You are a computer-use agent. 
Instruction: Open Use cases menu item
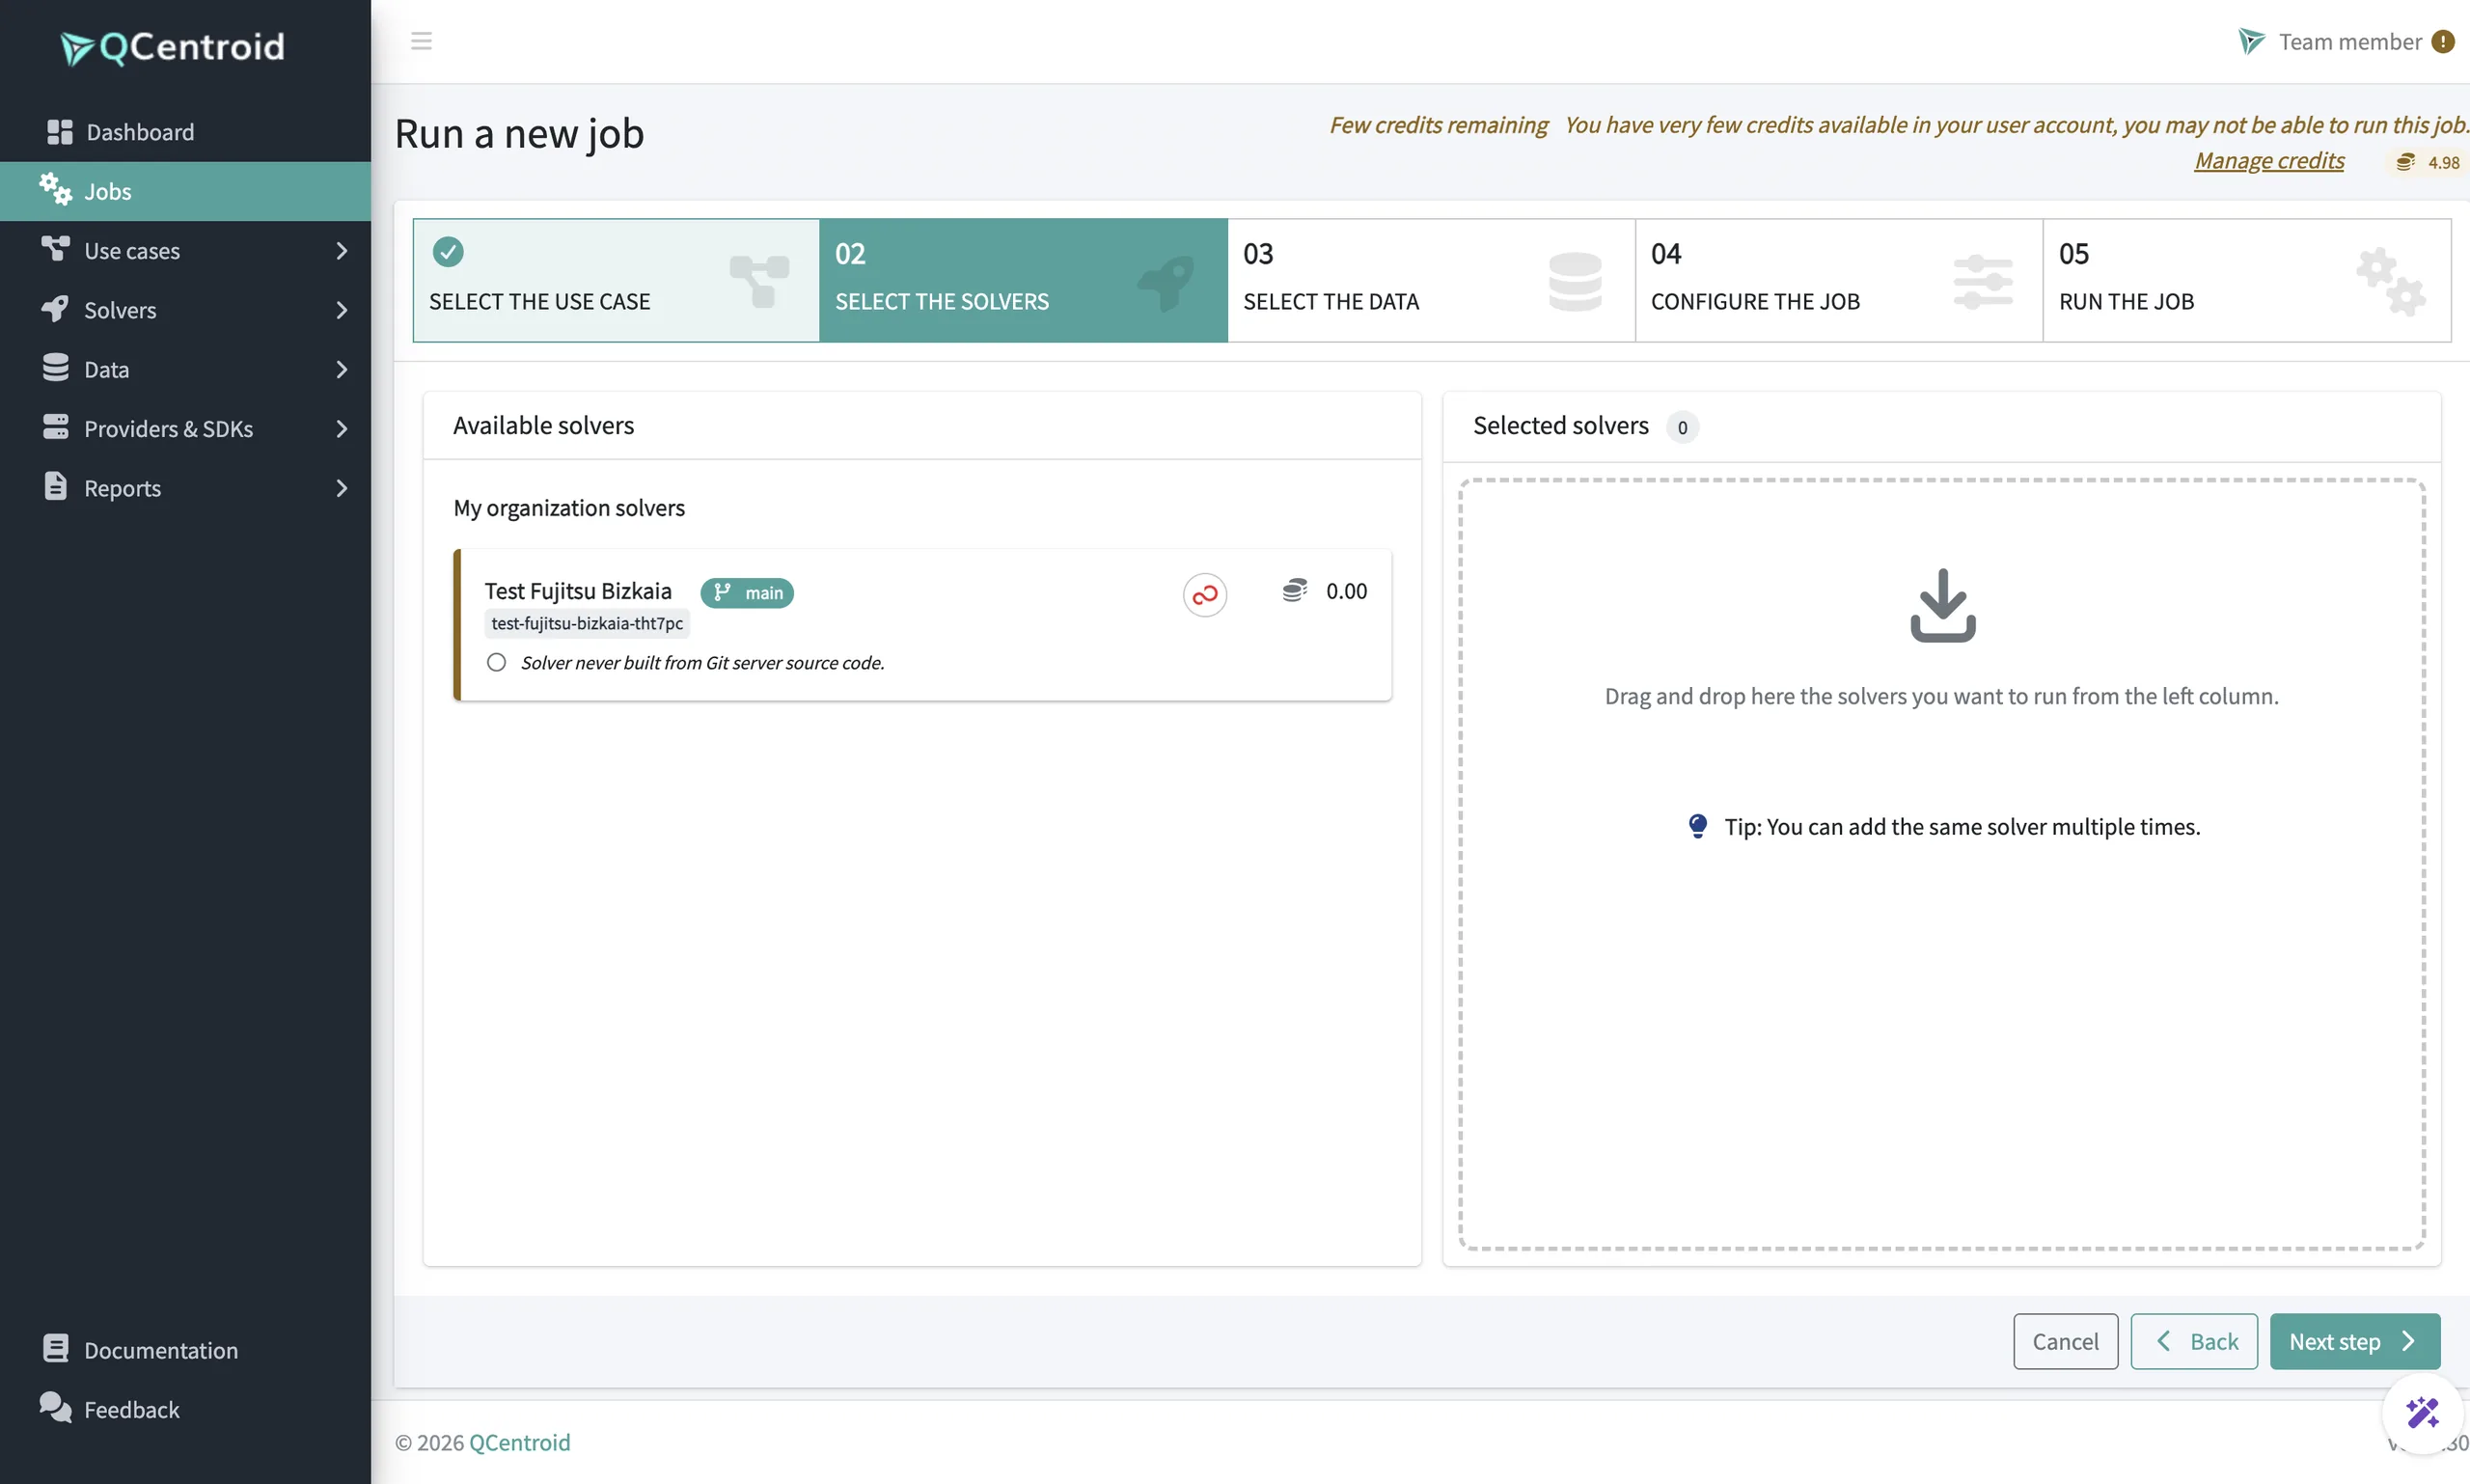185,250
